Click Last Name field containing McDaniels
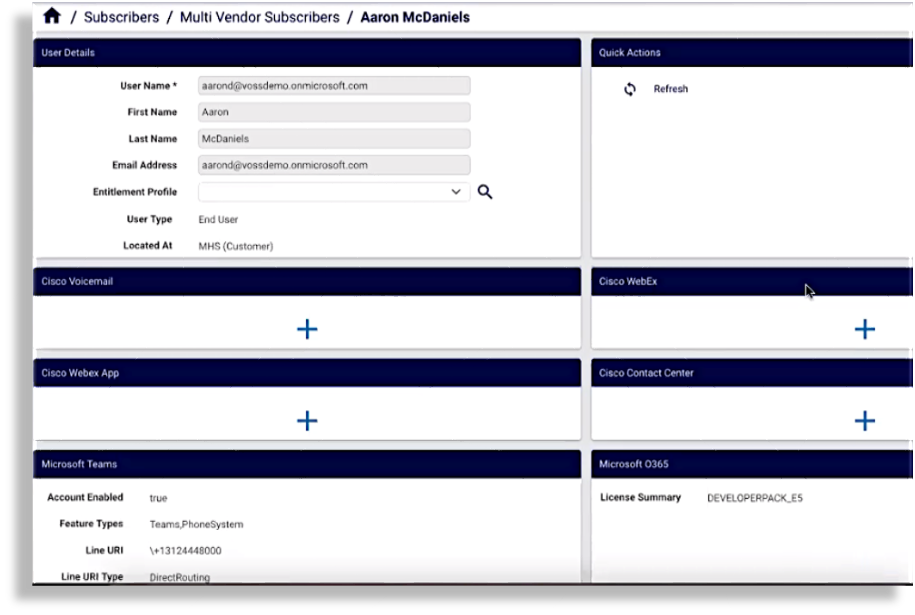This screenshot has width=915, height=615. click(x=334, y=138)
